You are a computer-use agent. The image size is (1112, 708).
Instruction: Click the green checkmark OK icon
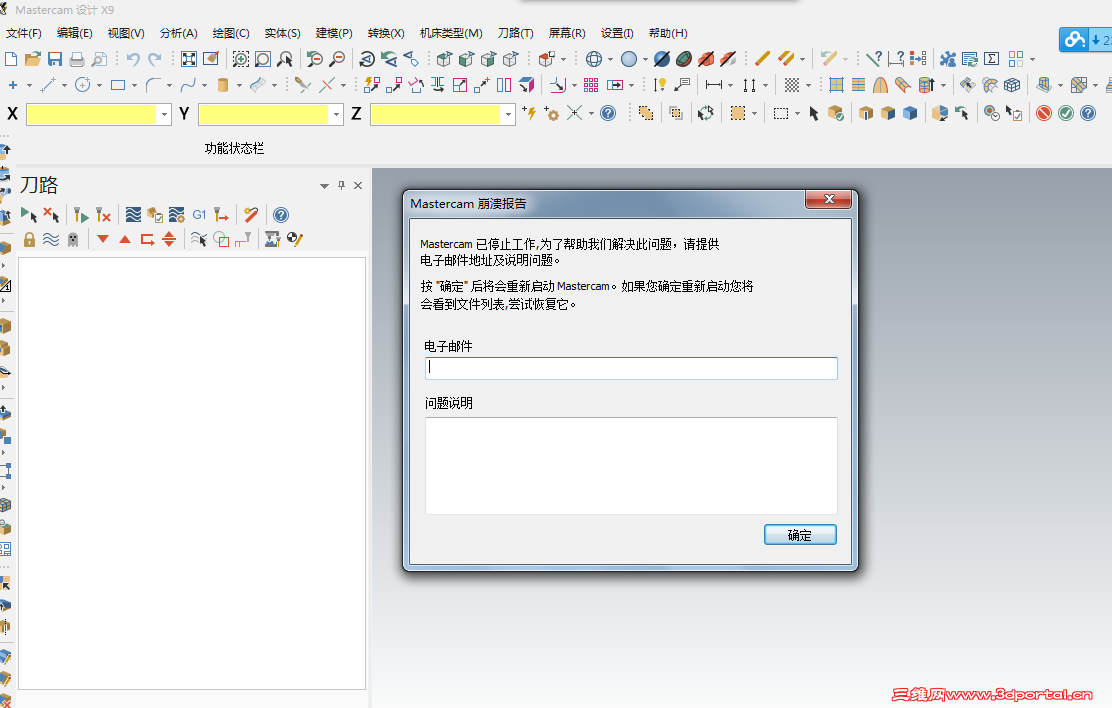coord(1066,113)
